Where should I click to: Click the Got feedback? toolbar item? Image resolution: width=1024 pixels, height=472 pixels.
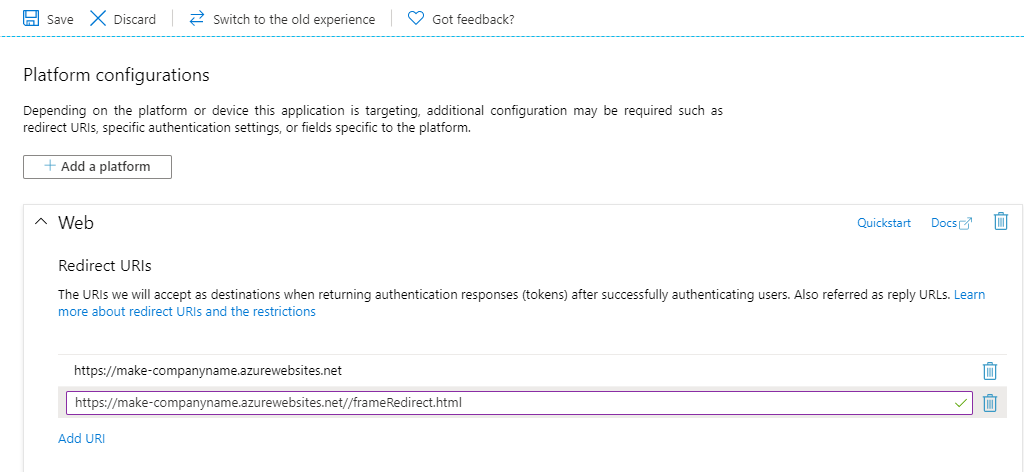(x=473, y=19)
